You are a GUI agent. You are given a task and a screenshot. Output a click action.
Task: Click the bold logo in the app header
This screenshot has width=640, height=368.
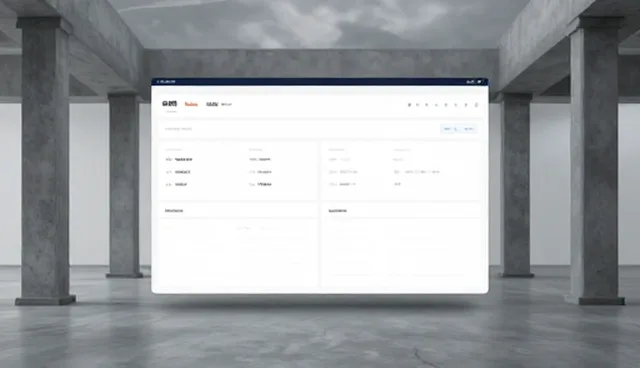[x=169, y=104]
